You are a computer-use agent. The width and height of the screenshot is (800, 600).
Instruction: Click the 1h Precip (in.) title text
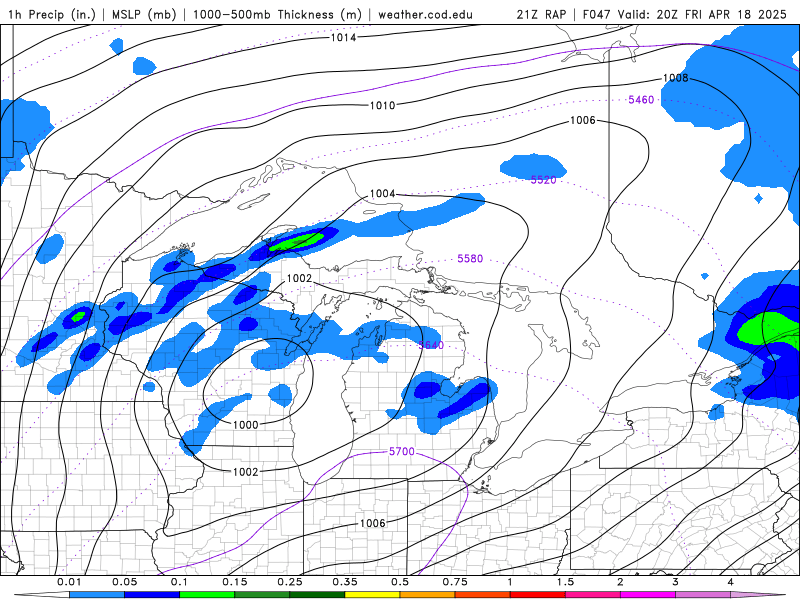(52, 14)
